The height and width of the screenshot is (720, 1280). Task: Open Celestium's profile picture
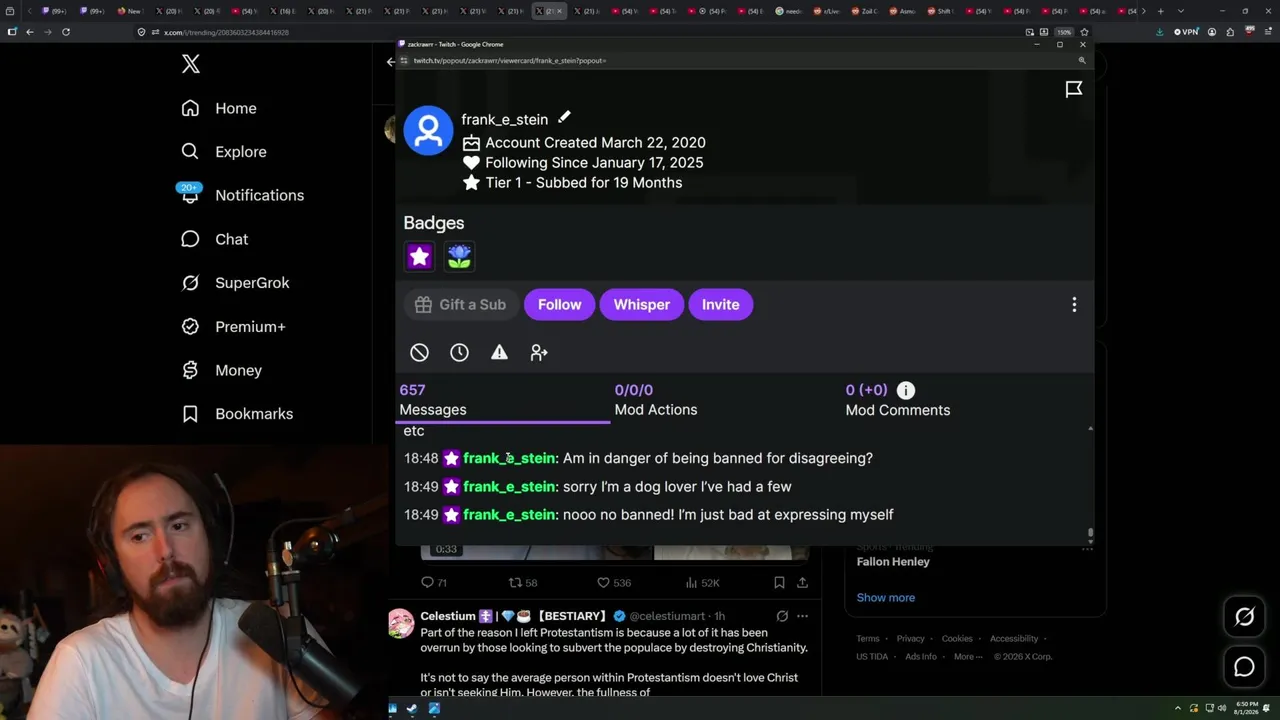pyautogui.click(x=401, y=623)
